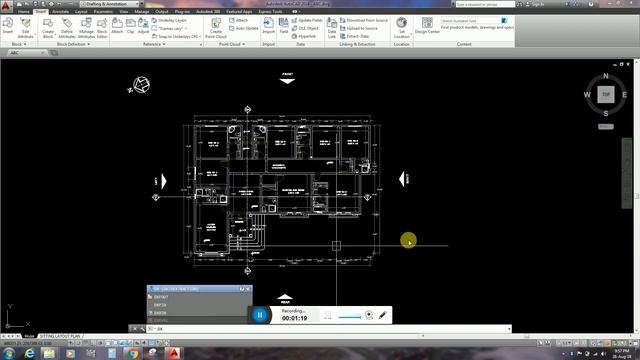640x360 pixels.
Task: Expand the Block panel
Action: pyautogui.click(x=19, y=44)
